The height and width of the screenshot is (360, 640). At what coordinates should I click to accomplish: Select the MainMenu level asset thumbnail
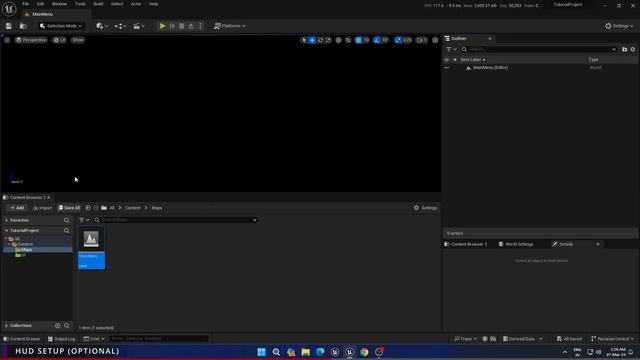[x=91, y=248]
